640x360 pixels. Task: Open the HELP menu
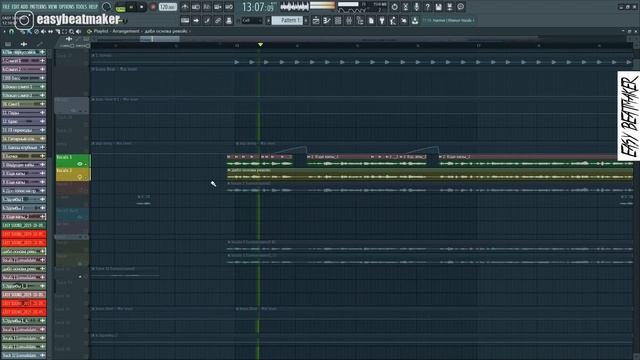click(x=93, y=7)
